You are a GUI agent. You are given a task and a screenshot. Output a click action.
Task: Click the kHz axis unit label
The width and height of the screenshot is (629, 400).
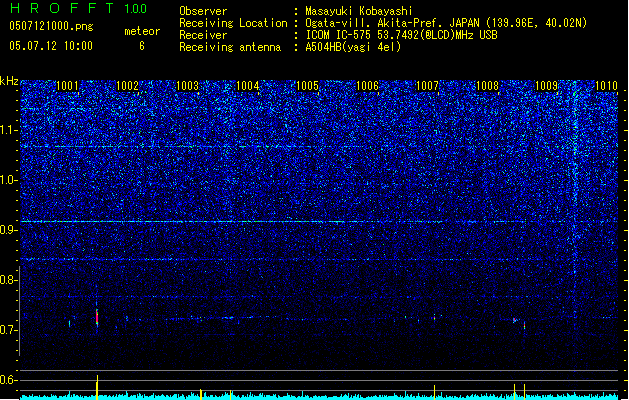(9, 81)
